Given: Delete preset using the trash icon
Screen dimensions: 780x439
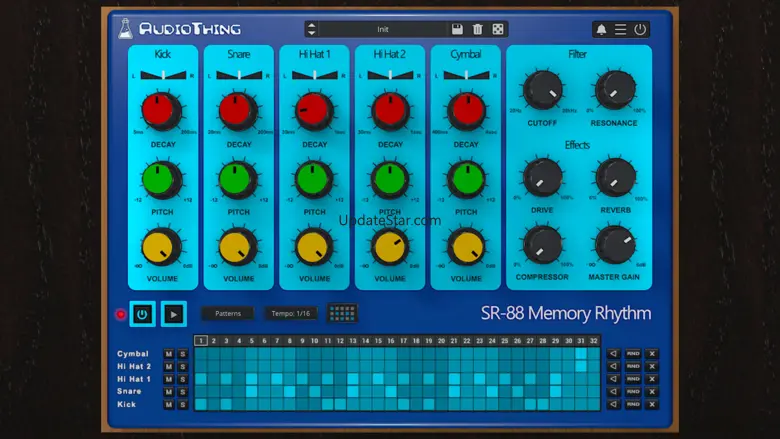Looking at the screenshot, I should 477,29.
